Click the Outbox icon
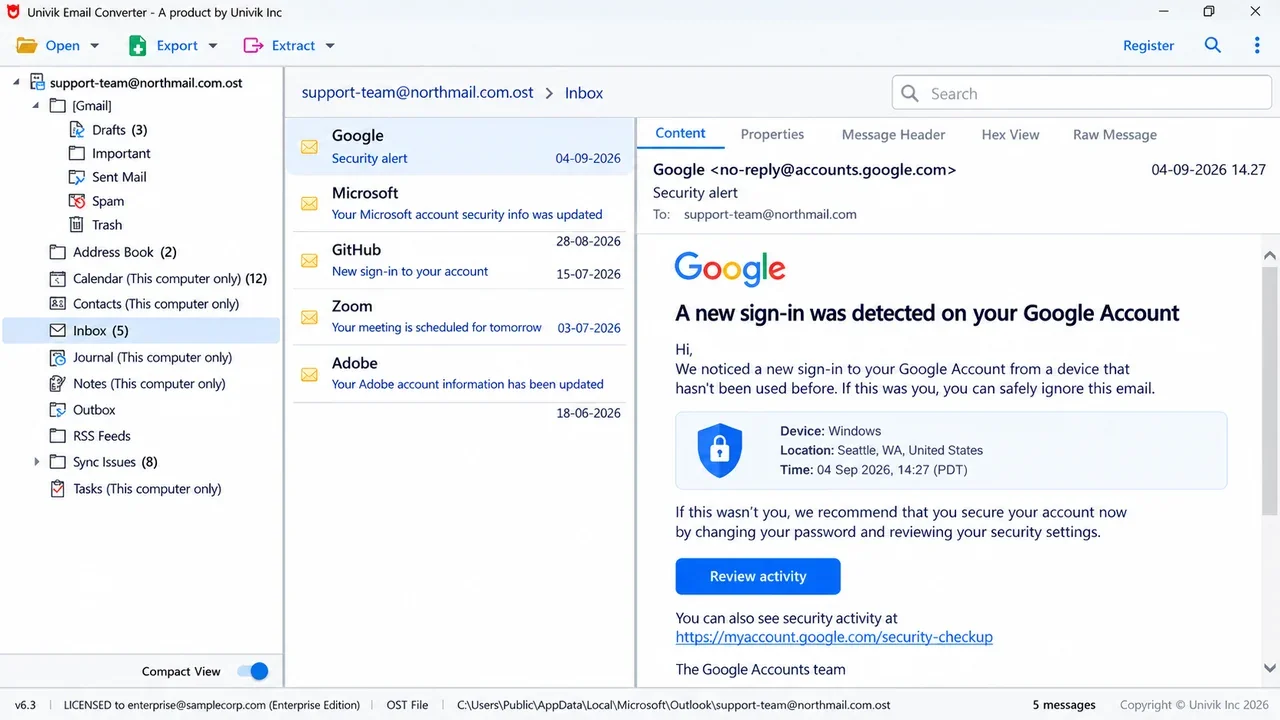1280x720 pixels. point(58,410)
